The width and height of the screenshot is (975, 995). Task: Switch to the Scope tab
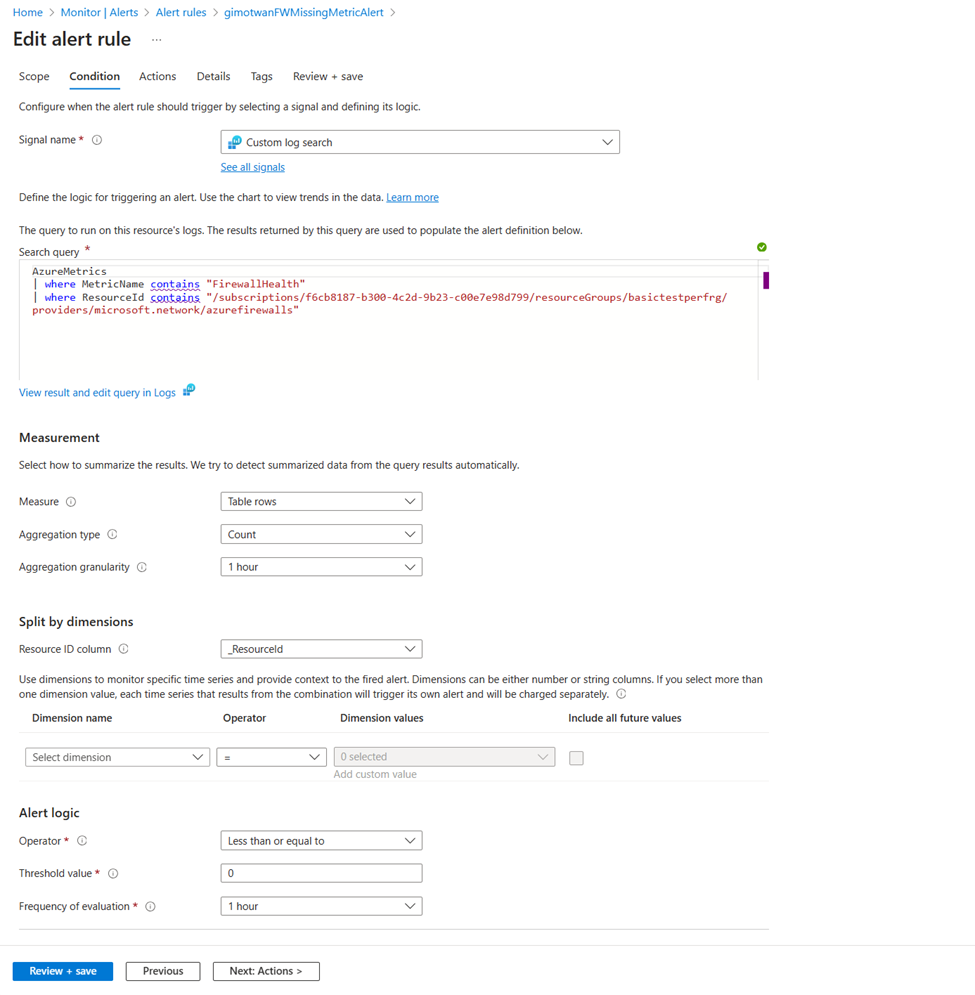[x=34, y=76]
